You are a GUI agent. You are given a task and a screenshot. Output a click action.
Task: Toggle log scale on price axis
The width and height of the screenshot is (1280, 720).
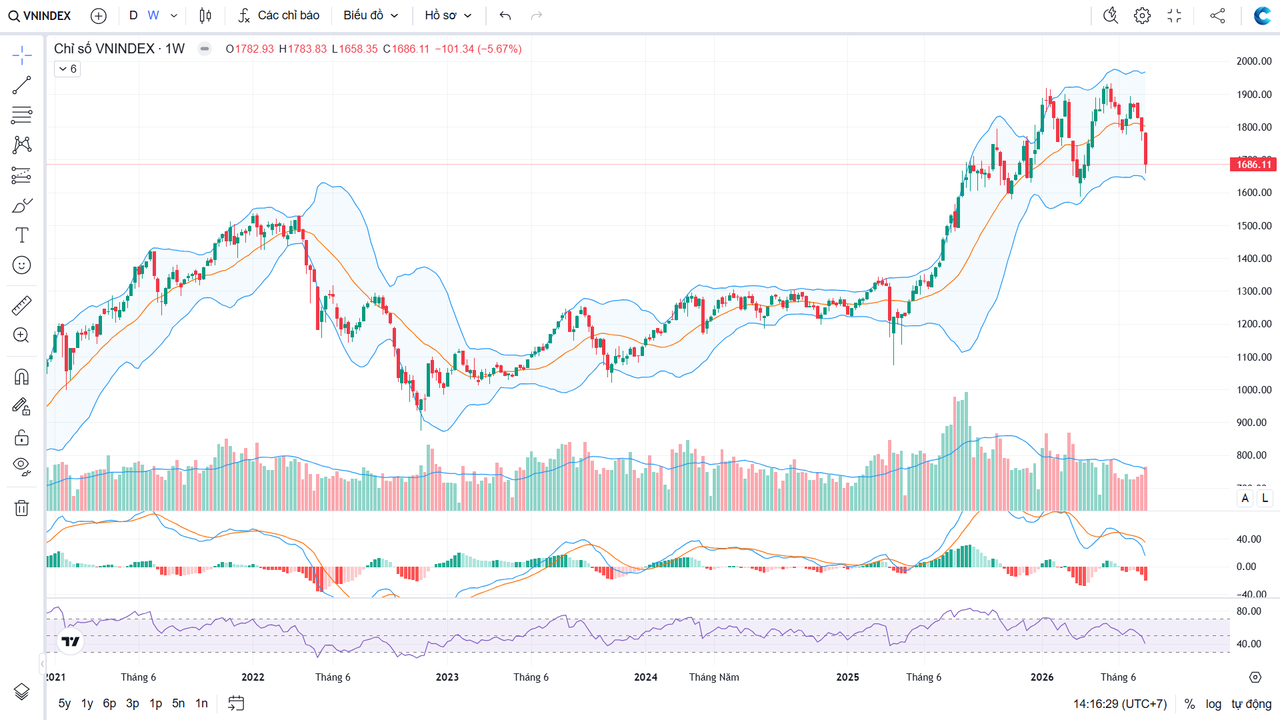(1213, 704)
